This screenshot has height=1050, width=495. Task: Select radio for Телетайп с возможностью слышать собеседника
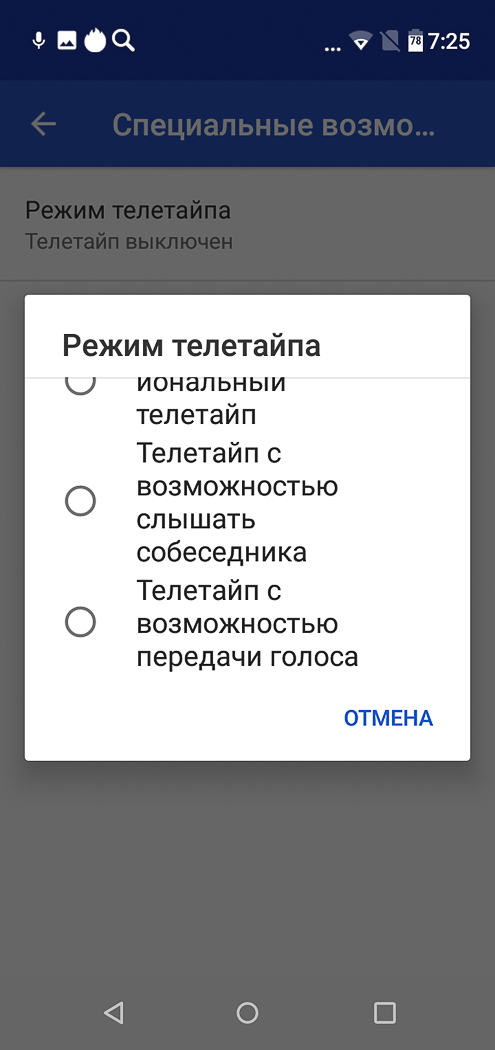pos(80,502)
